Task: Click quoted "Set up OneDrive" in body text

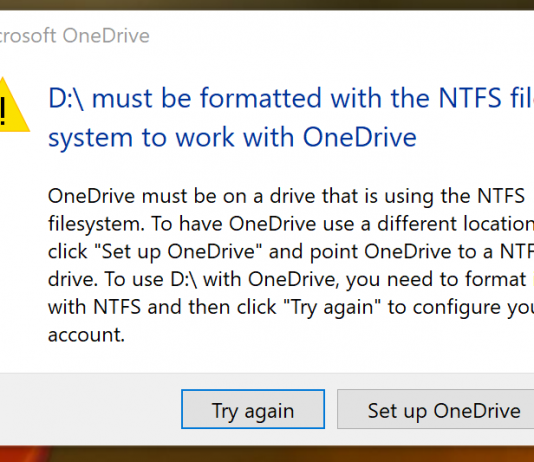Action: [x=178, y=252]
